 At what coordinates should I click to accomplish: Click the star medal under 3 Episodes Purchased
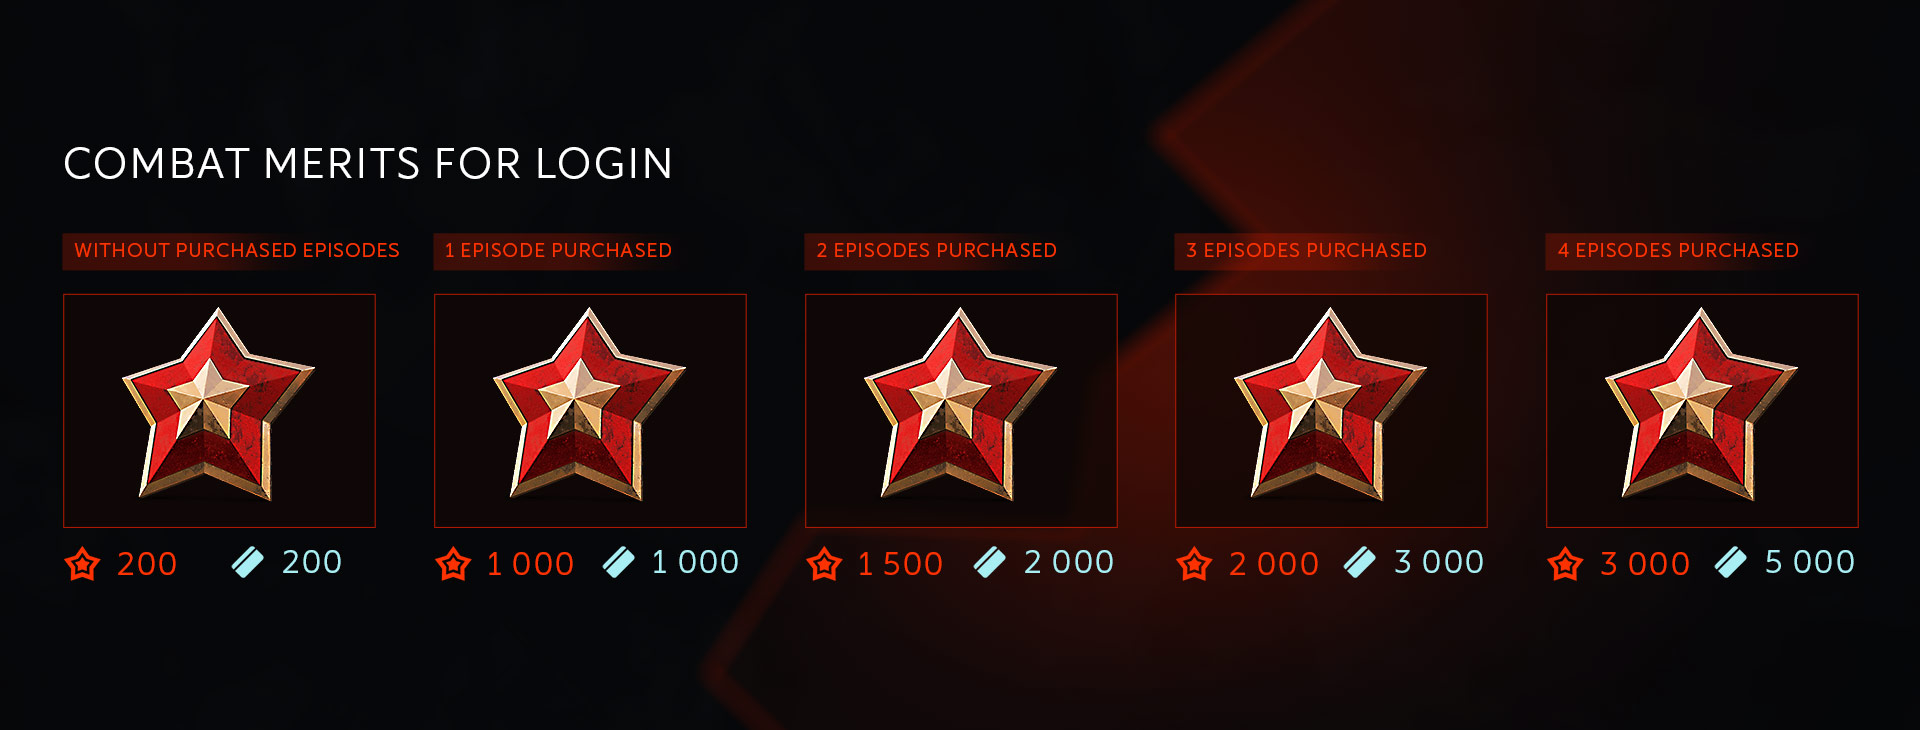(x=1330, y=405)
